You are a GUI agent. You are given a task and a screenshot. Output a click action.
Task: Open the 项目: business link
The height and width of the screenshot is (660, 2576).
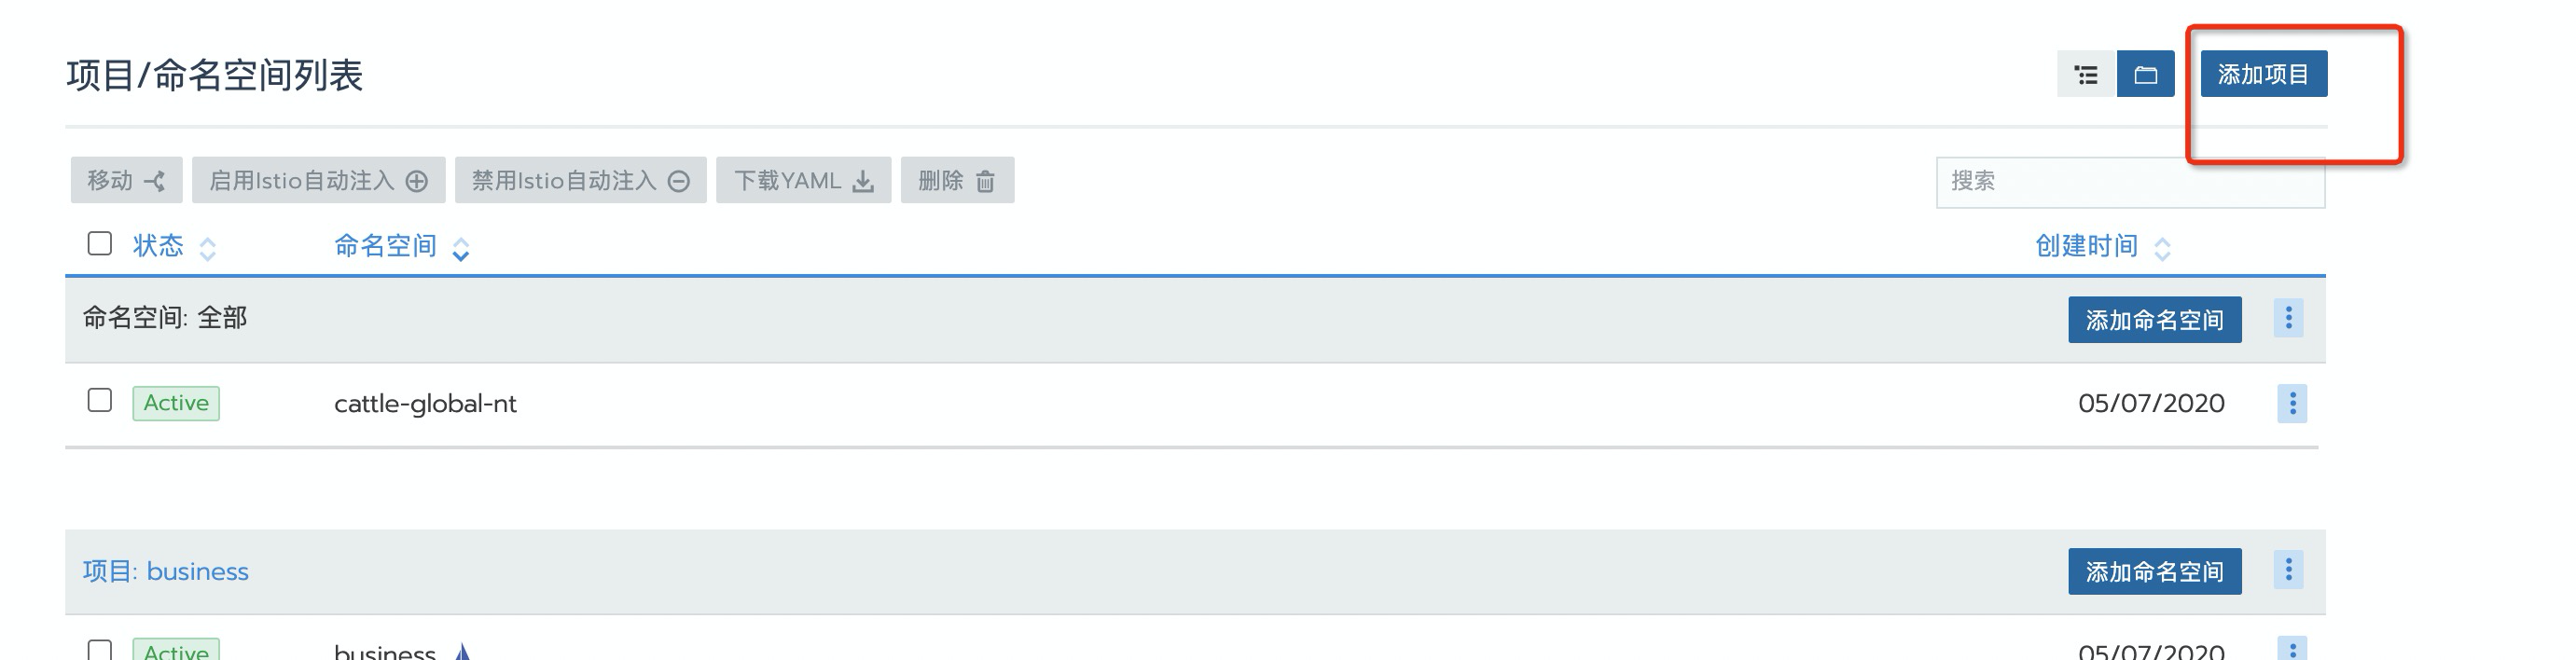[166, 572]
